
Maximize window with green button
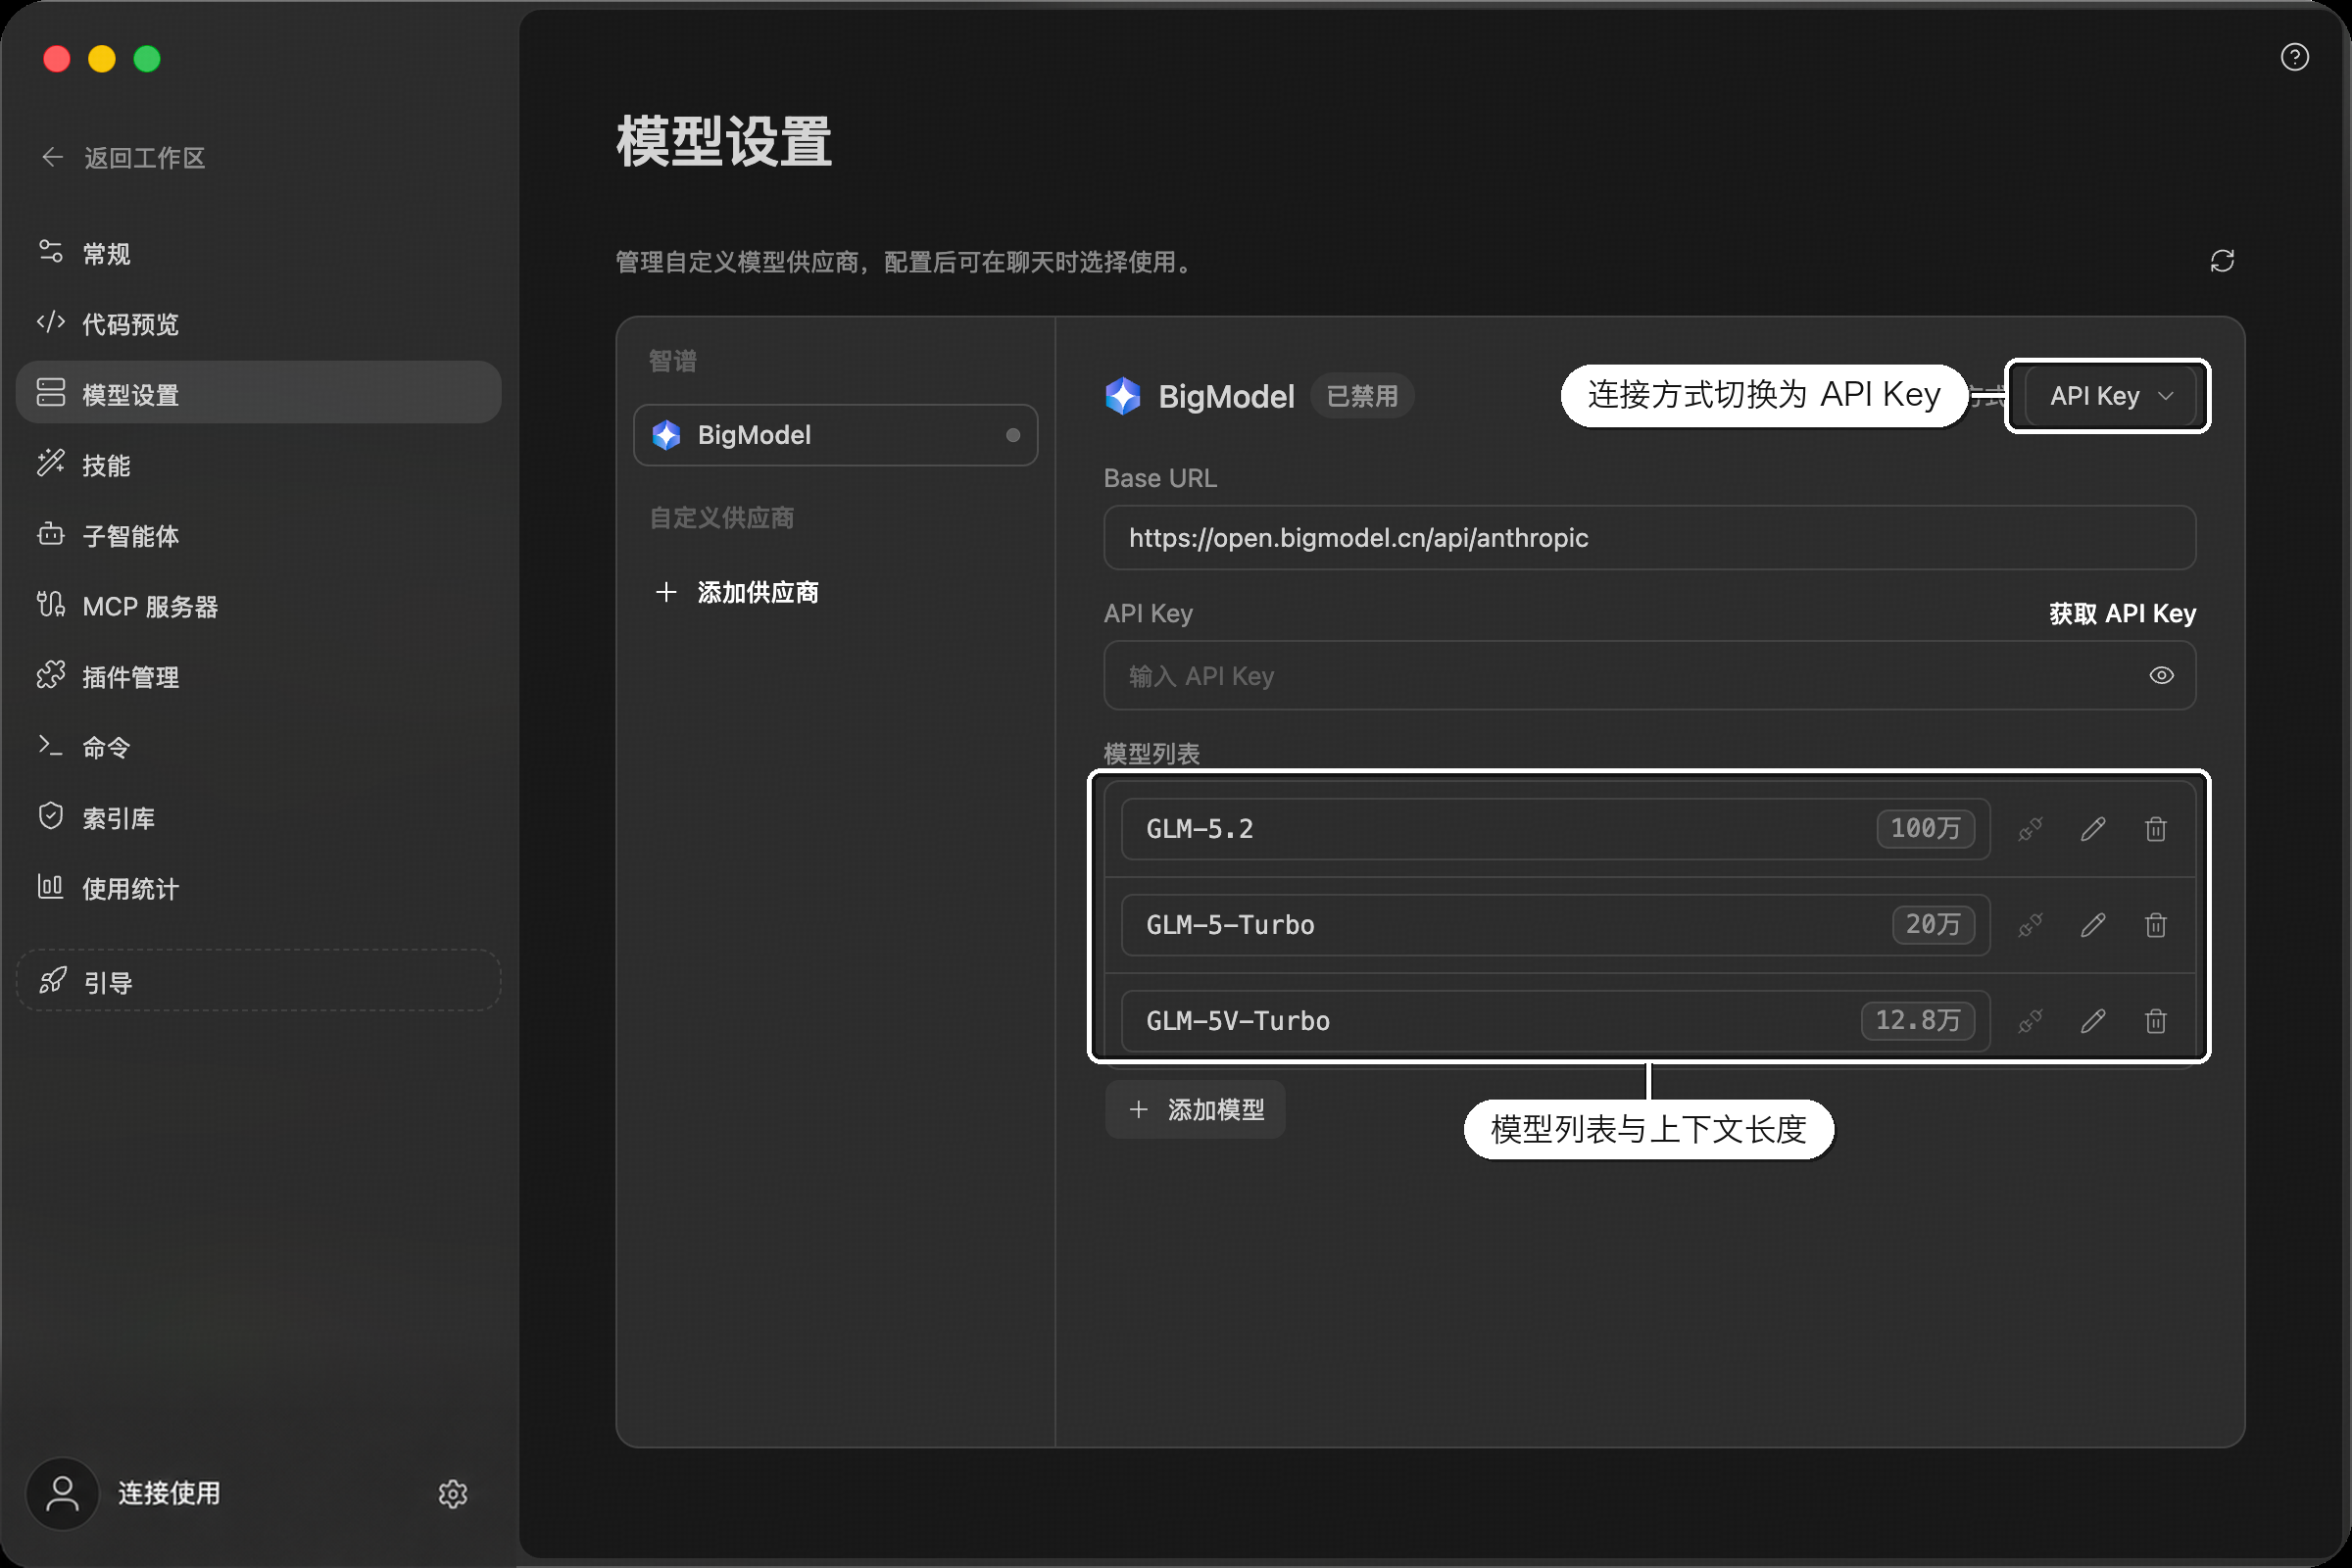point(147,59)
